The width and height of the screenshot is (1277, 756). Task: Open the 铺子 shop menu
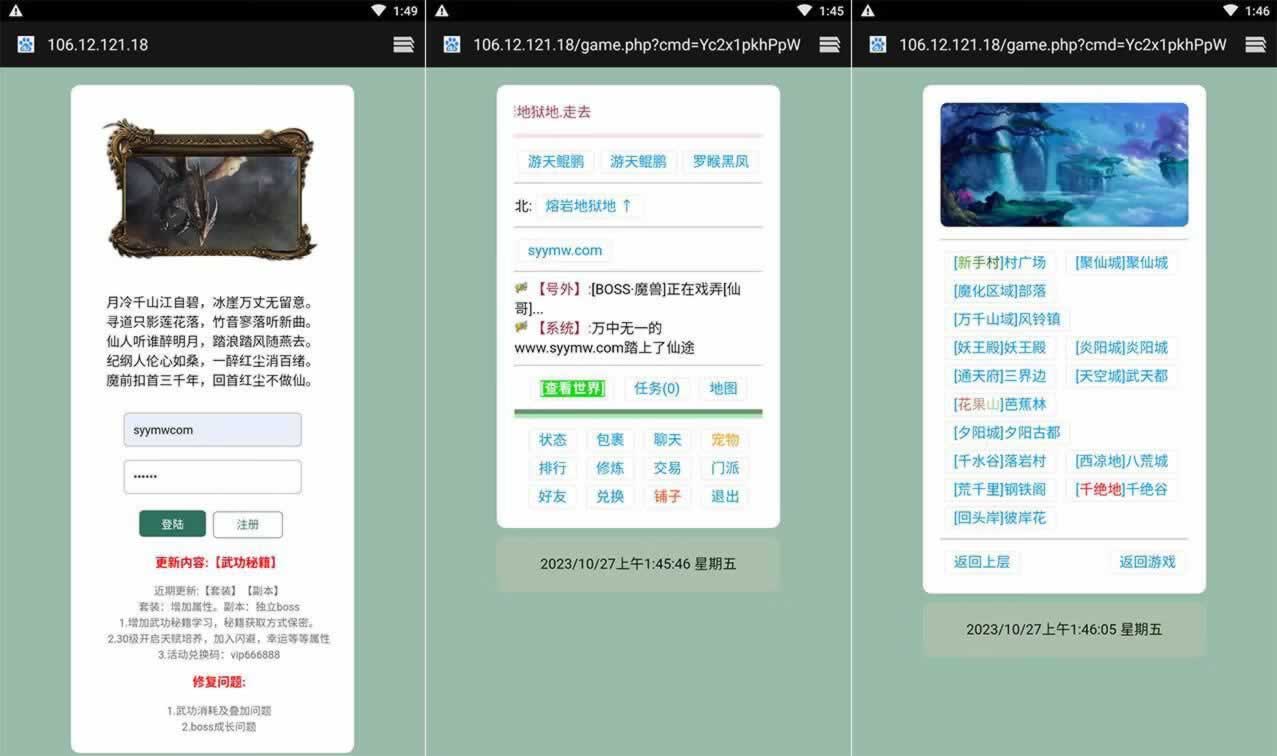(667, 496)
